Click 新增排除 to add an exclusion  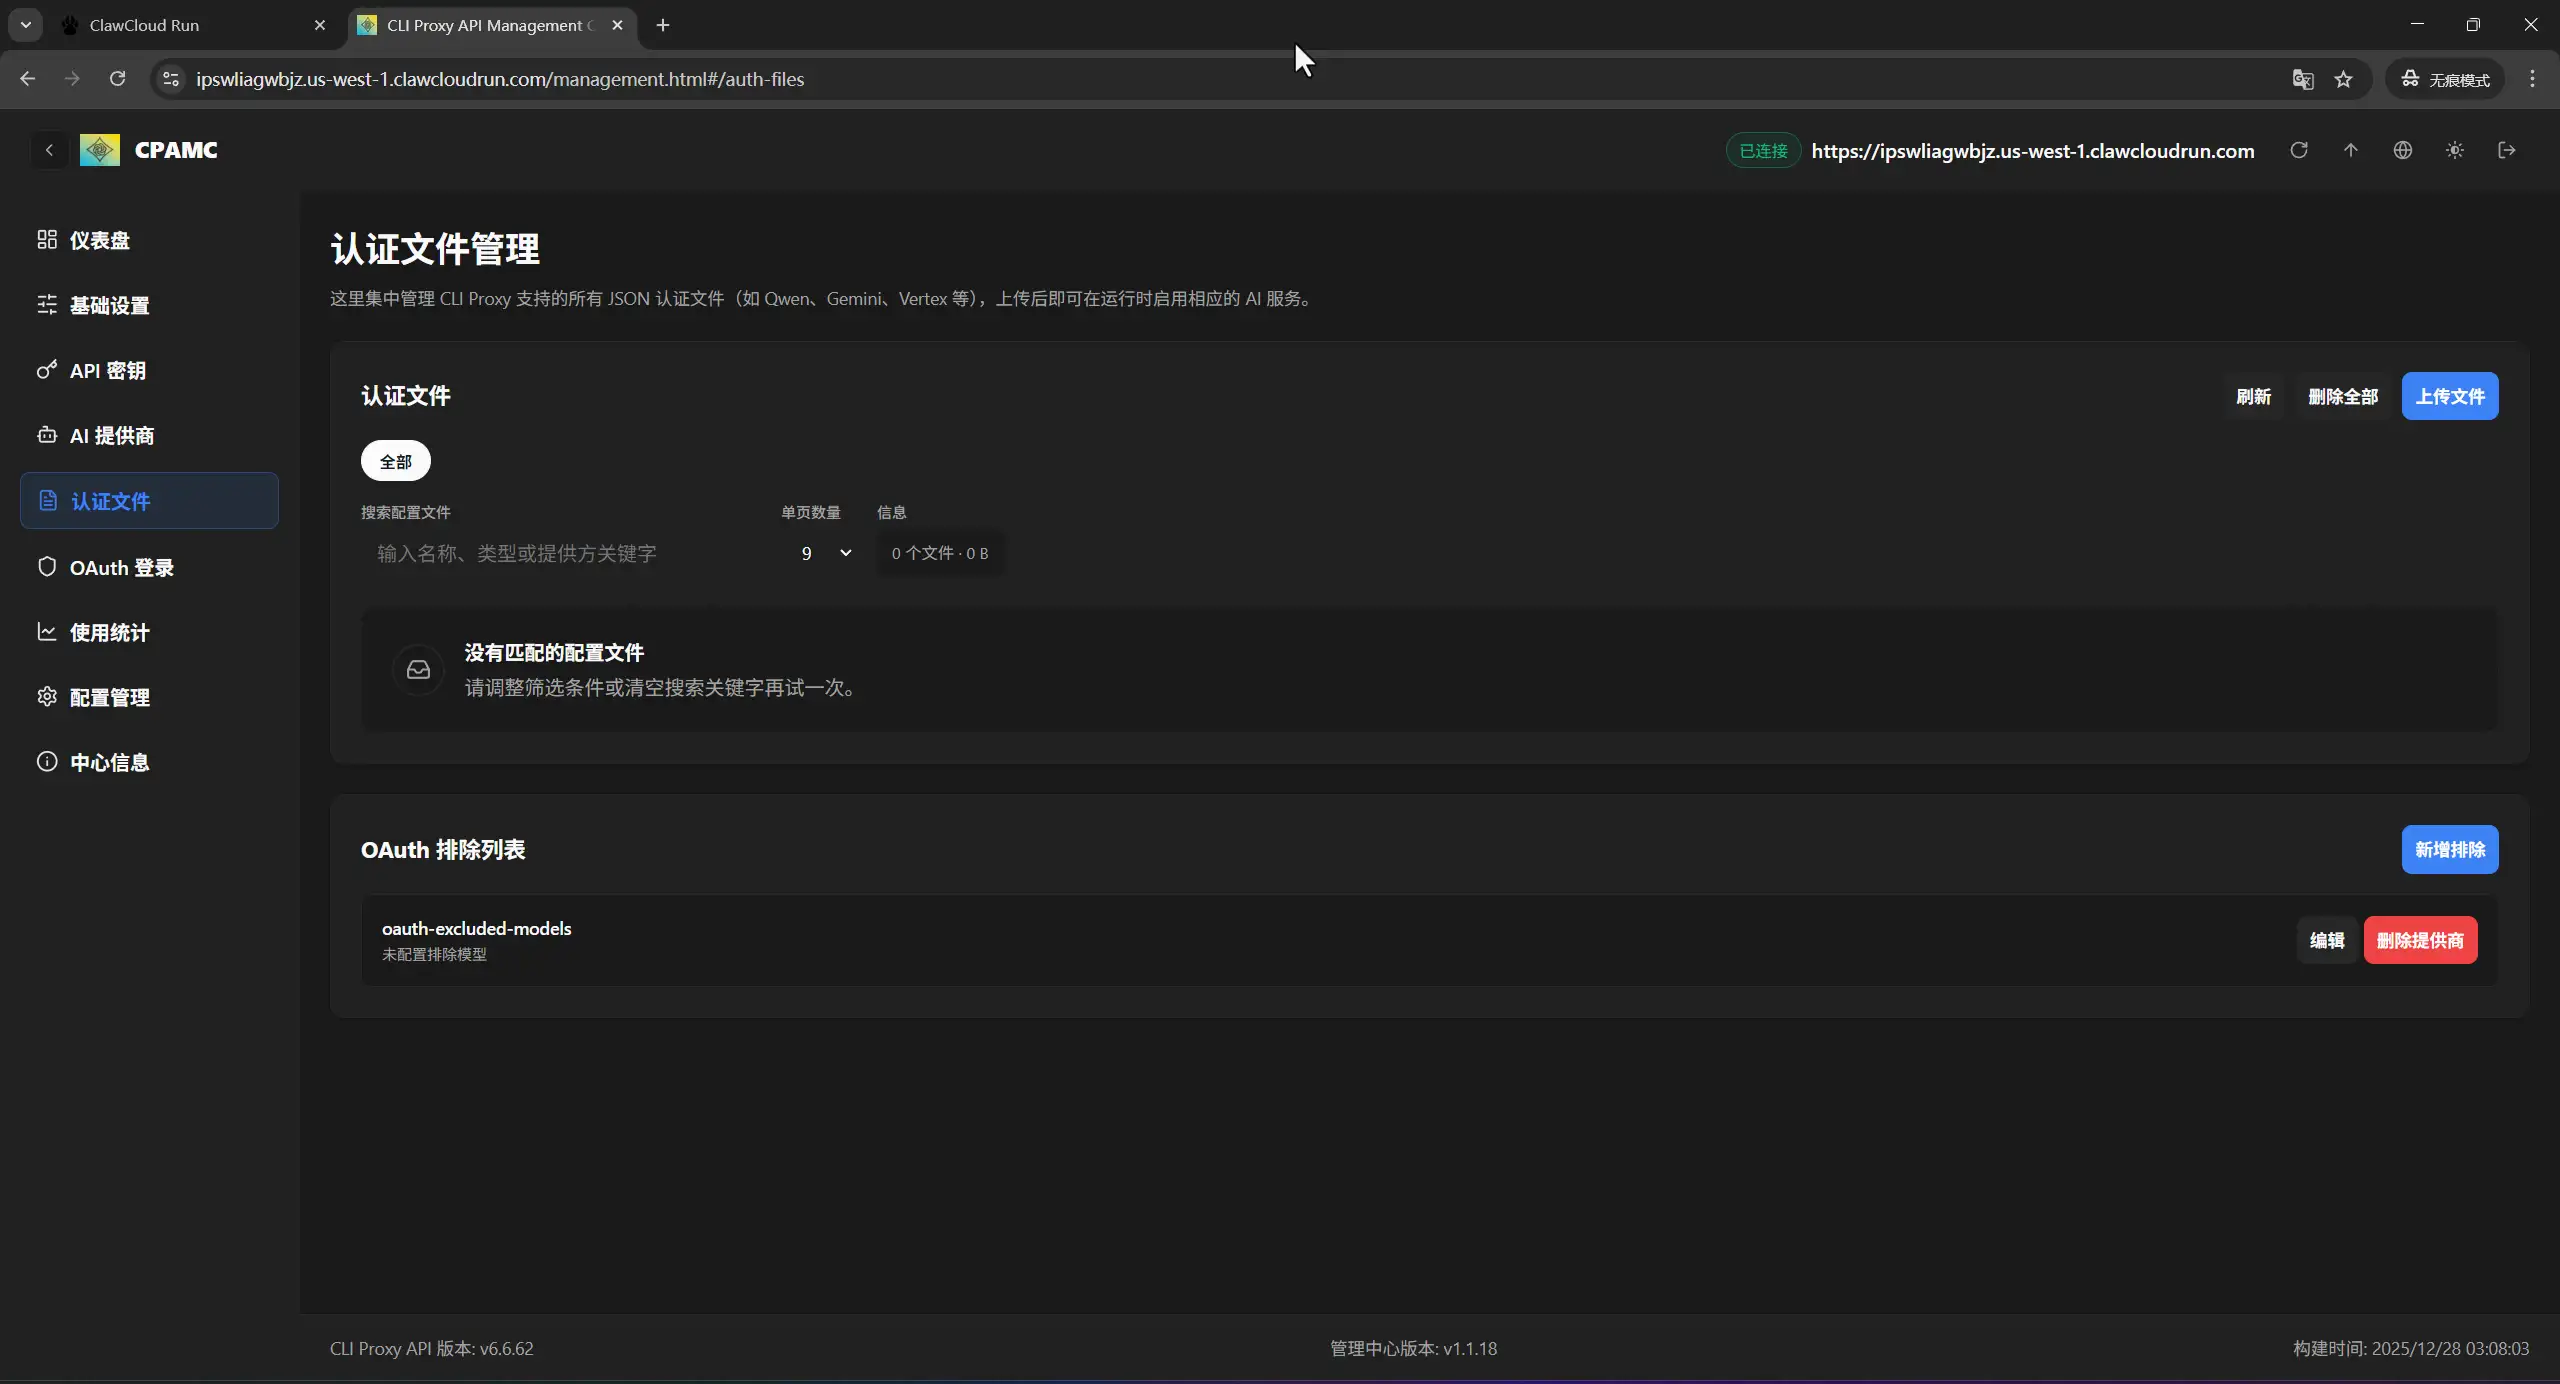pyautogui.click(x=2449, y=849)
